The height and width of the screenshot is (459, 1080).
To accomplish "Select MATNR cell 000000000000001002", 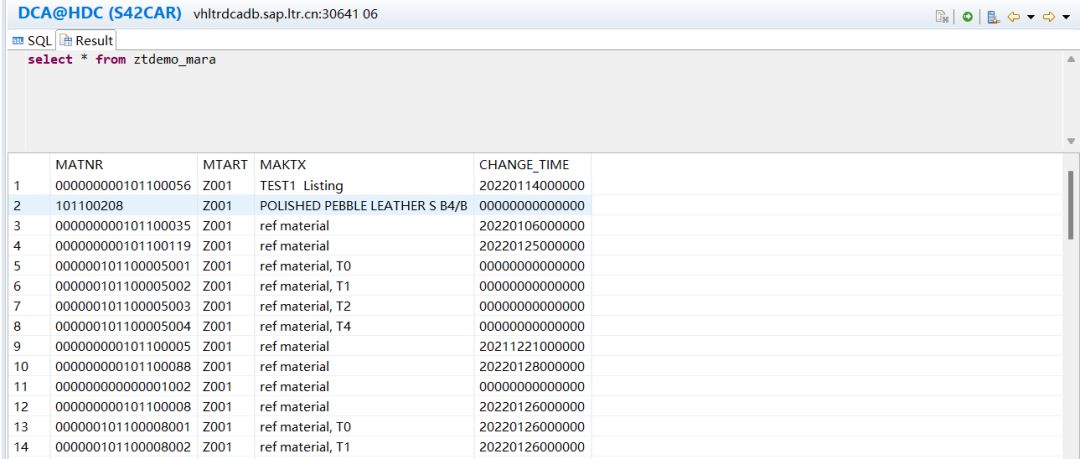I will point(124,386).
